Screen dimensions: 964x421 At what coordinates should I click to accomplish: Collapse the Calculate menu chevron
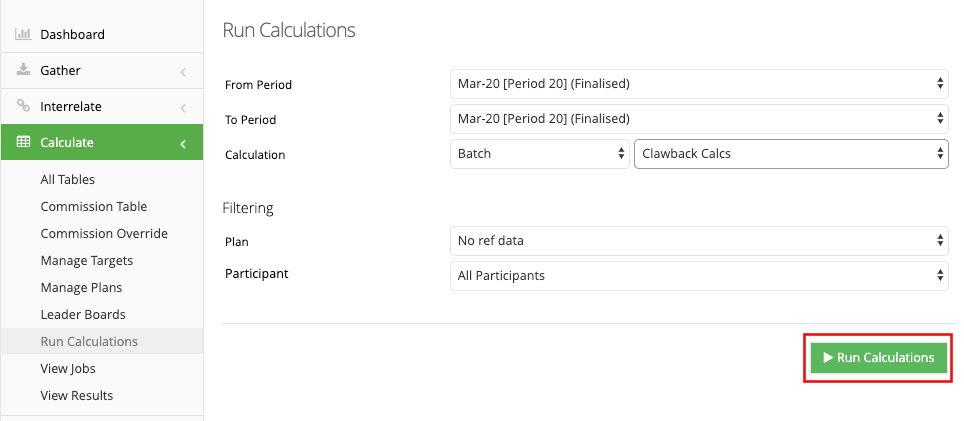pyautogui.click(x=183, y=144)
